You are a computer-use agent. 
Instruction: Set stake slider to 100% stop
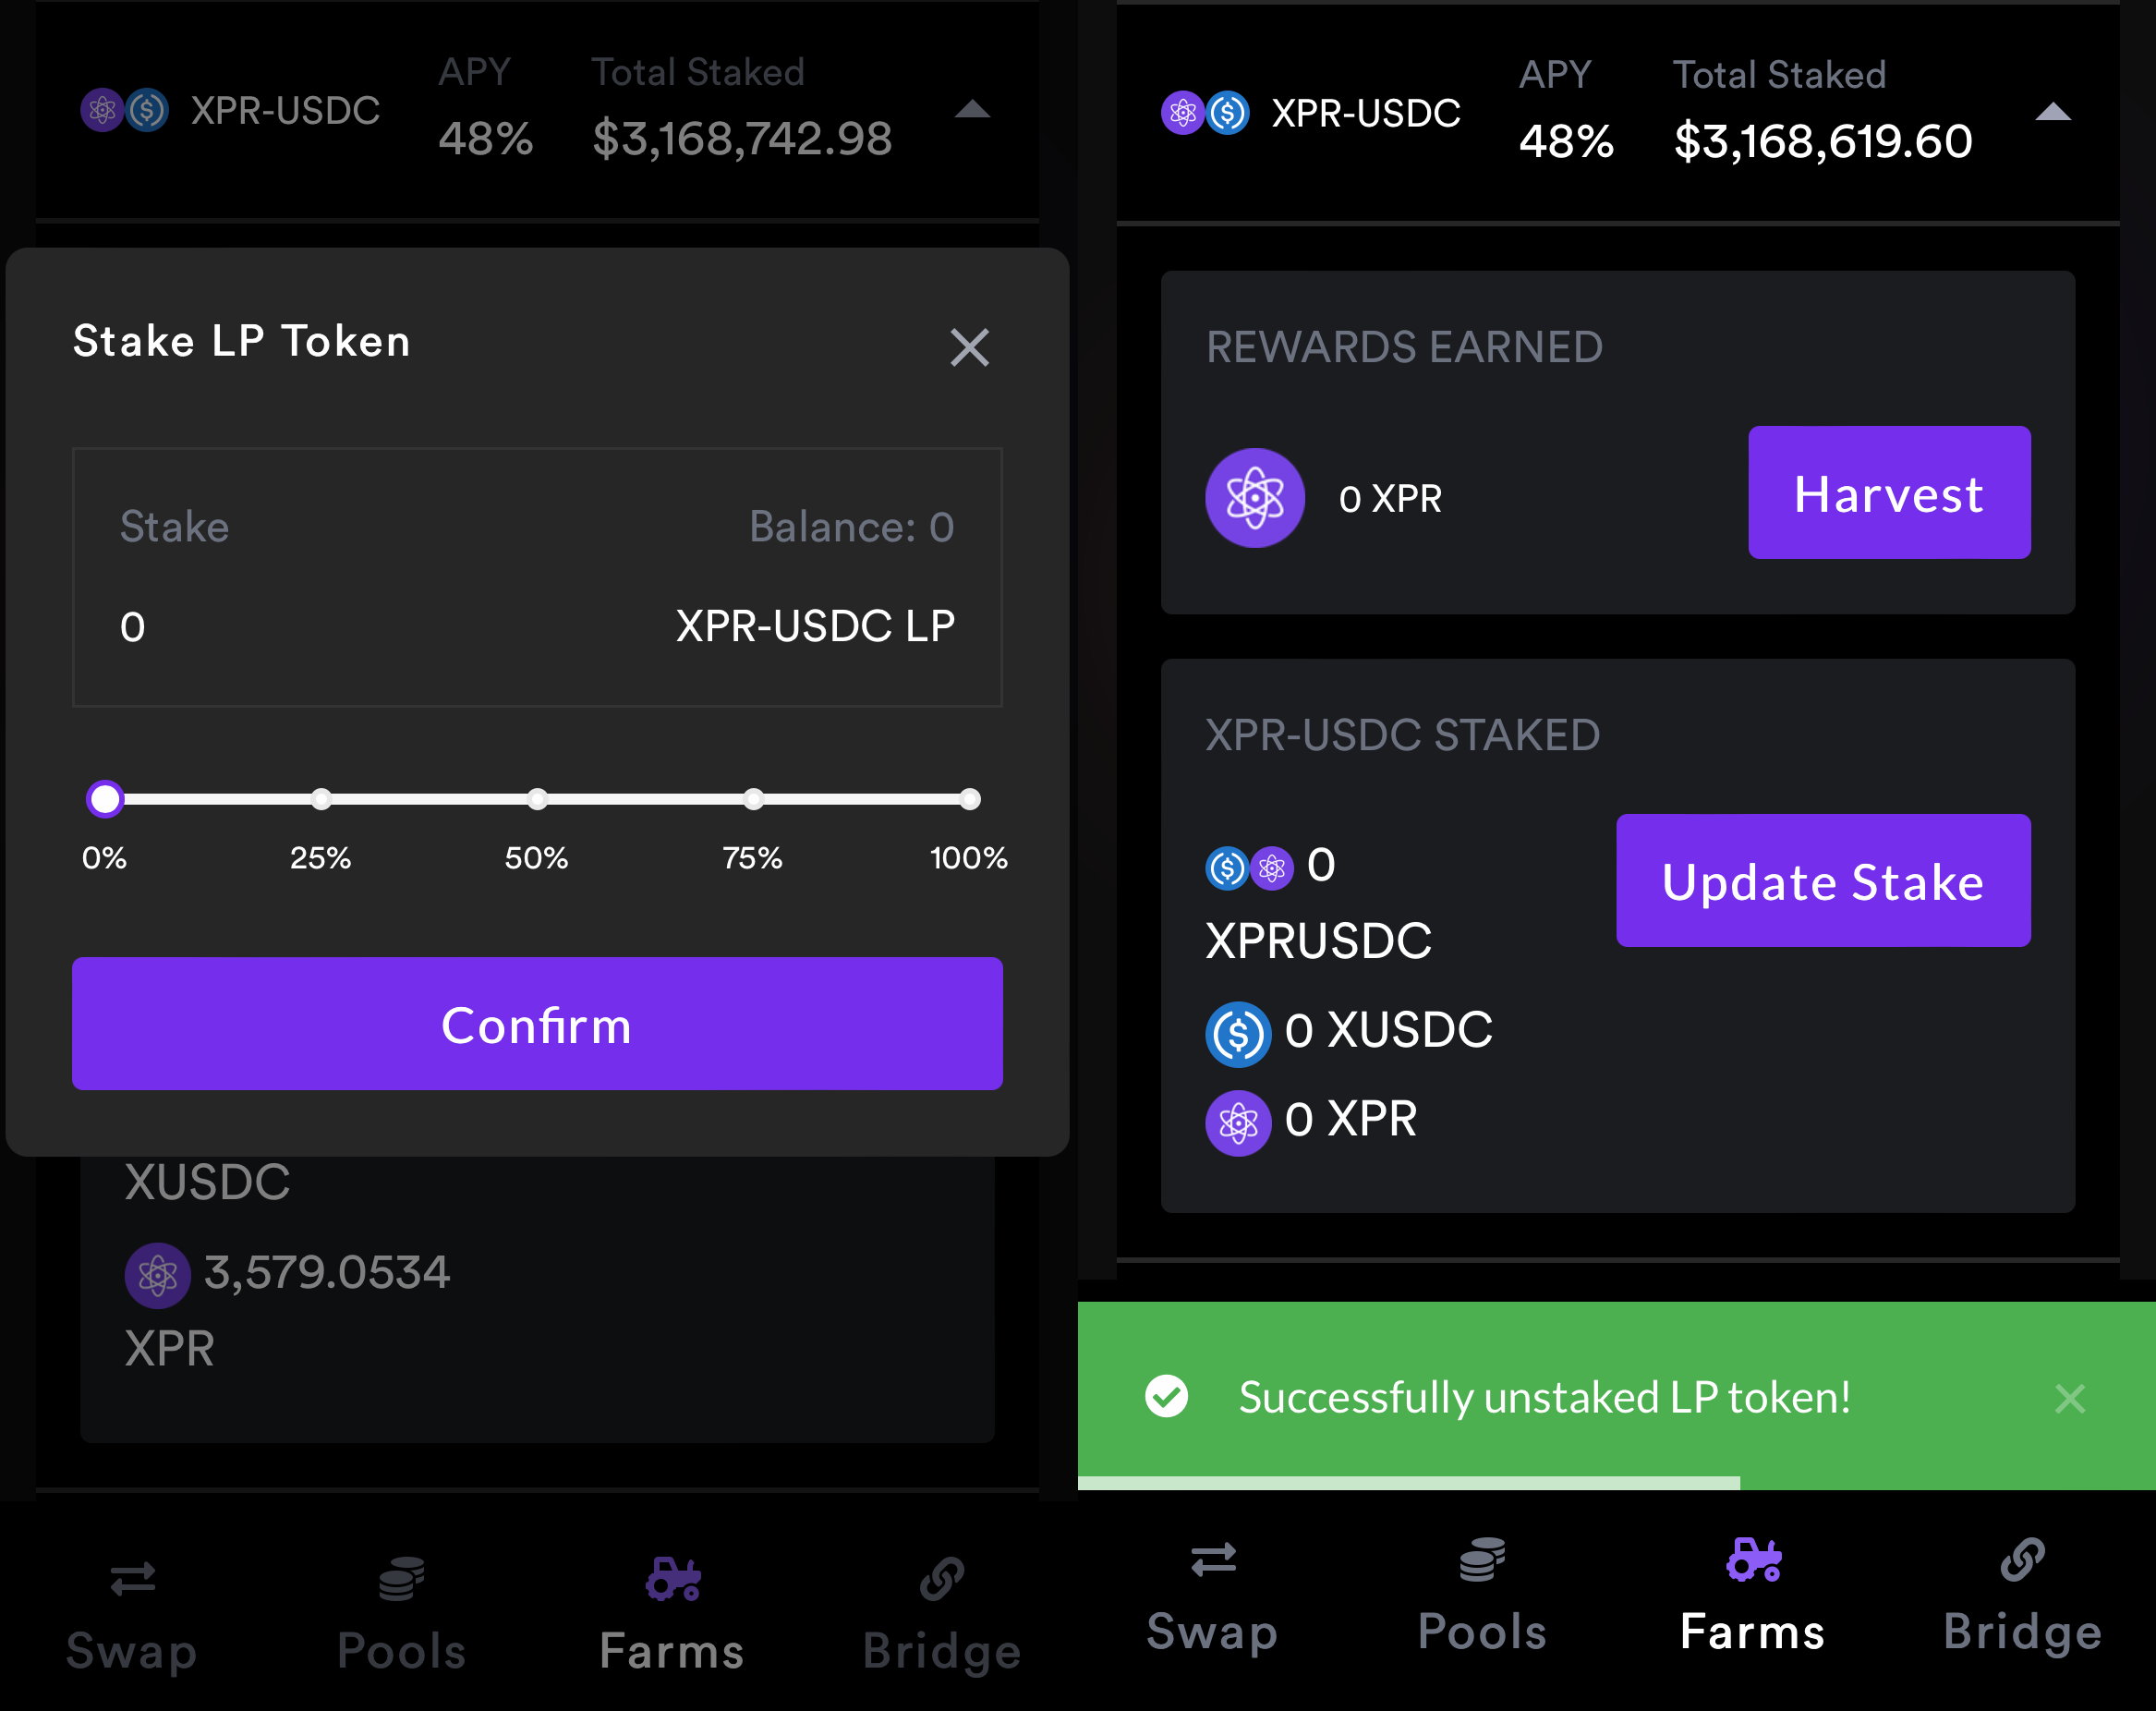point(969,798)
